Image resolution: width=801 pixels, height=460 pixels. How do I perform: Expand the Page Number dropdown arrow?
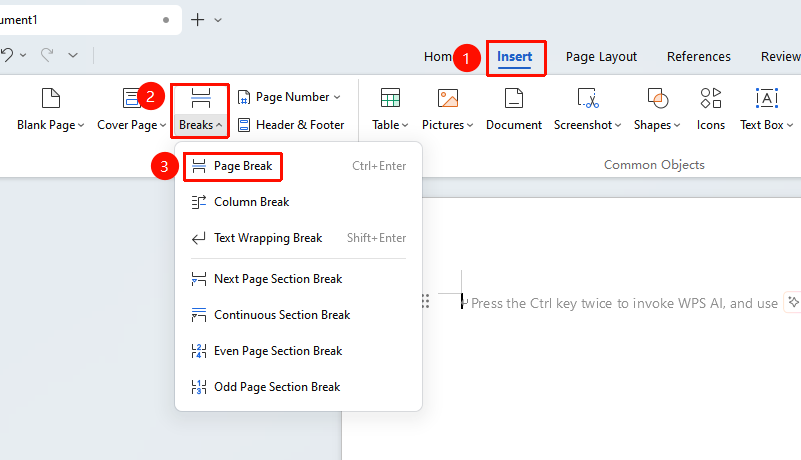click(x=337, y=97)
